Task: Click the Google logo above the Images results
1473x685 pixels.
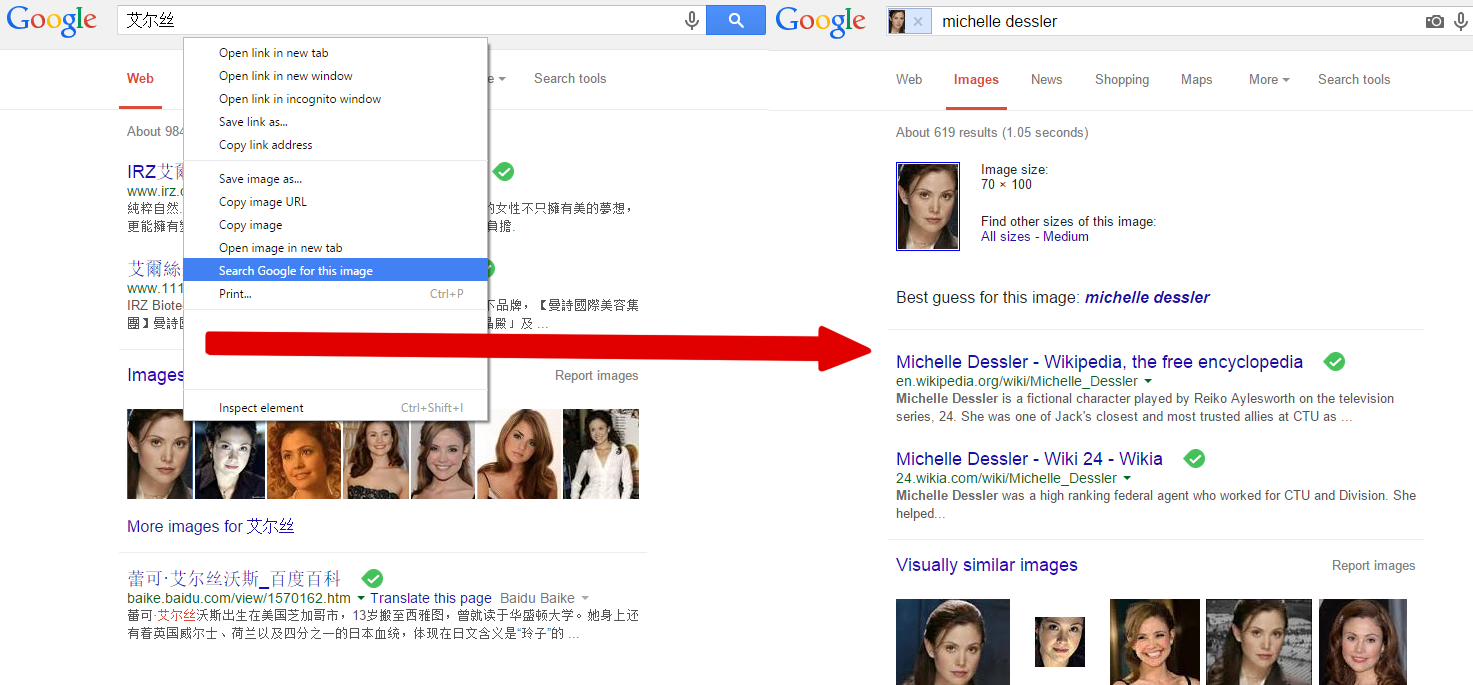Action: coord(821,21)
